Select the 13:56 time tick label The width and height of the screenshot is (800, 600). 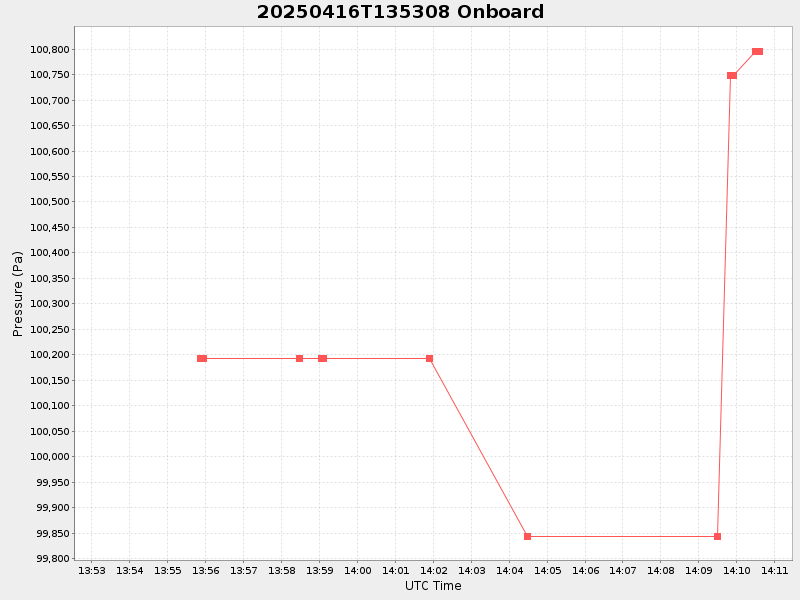[206, 570]
